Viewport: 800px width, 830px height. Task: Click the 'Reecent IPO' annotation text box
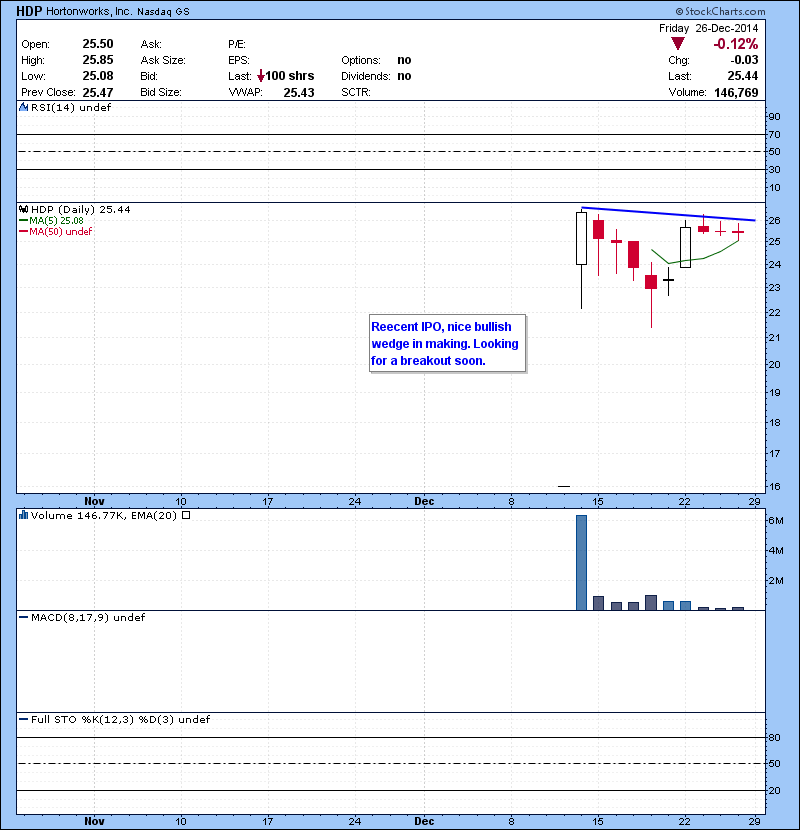coord(447,344)
